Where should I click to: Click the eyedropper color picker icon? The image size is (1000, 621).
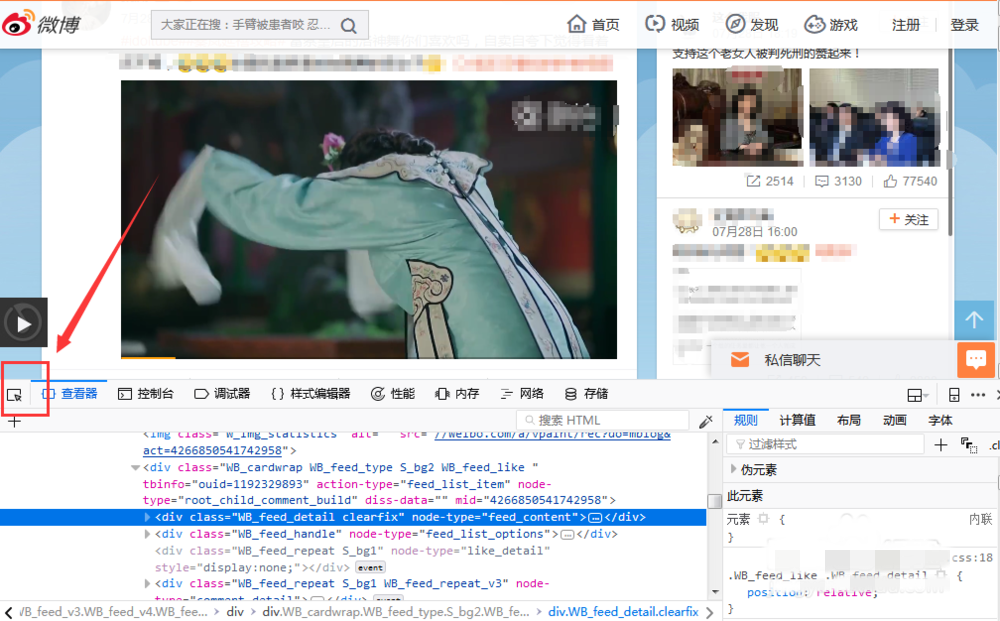tap(707, 421)
